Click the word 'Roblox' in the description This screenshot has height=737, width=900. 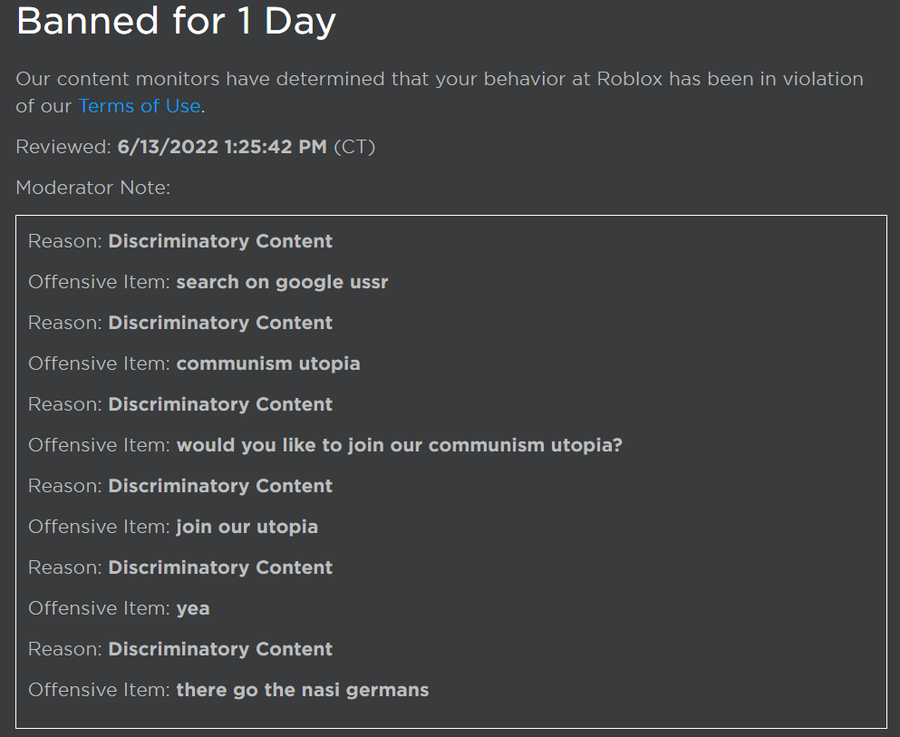pos(630,79)
